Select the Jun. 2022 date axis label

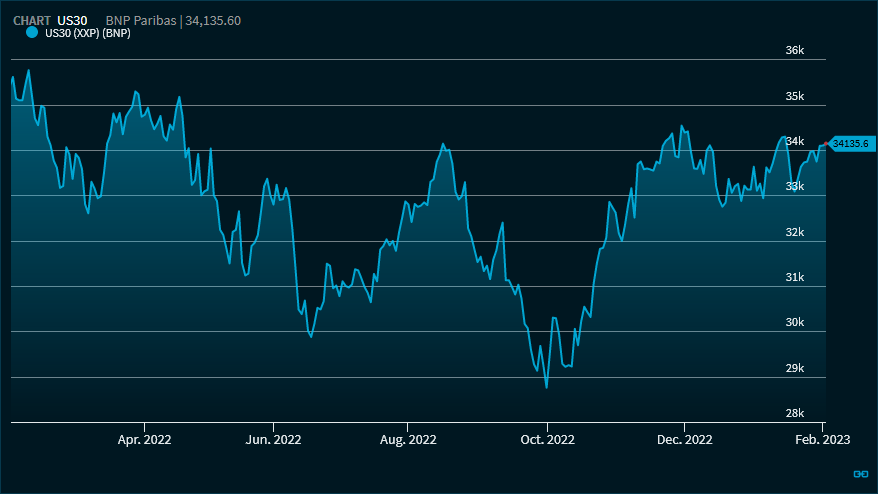tap(274, 439)
